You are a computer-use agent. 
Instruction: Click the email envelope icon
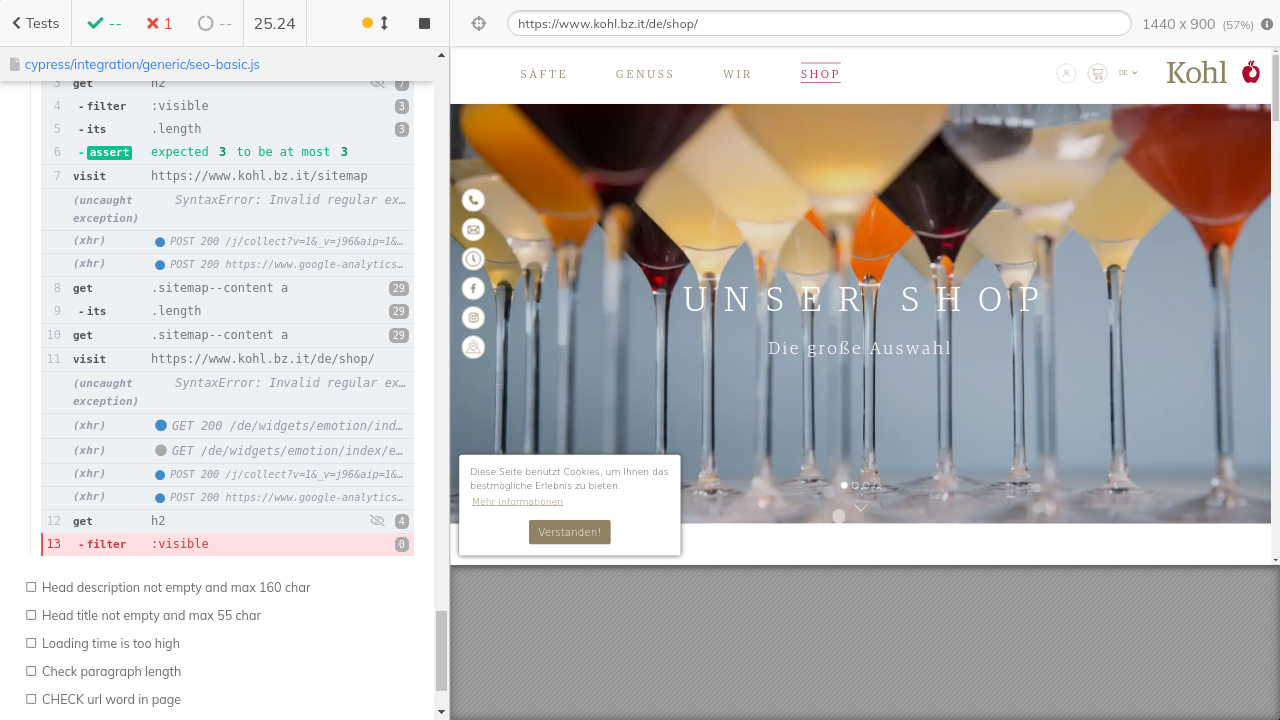(473, 230)
